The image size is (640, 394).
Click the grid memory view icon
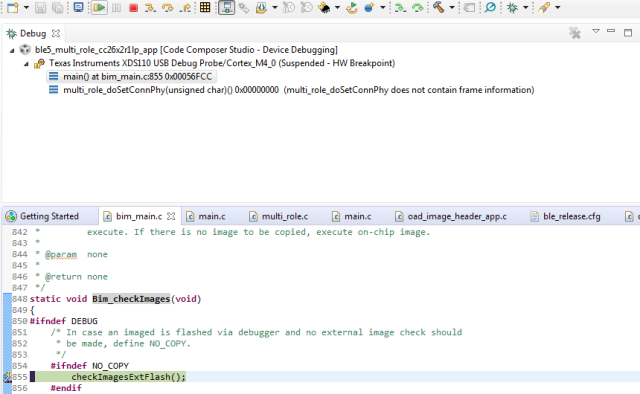pyautogui.click(x=205, y=7)
